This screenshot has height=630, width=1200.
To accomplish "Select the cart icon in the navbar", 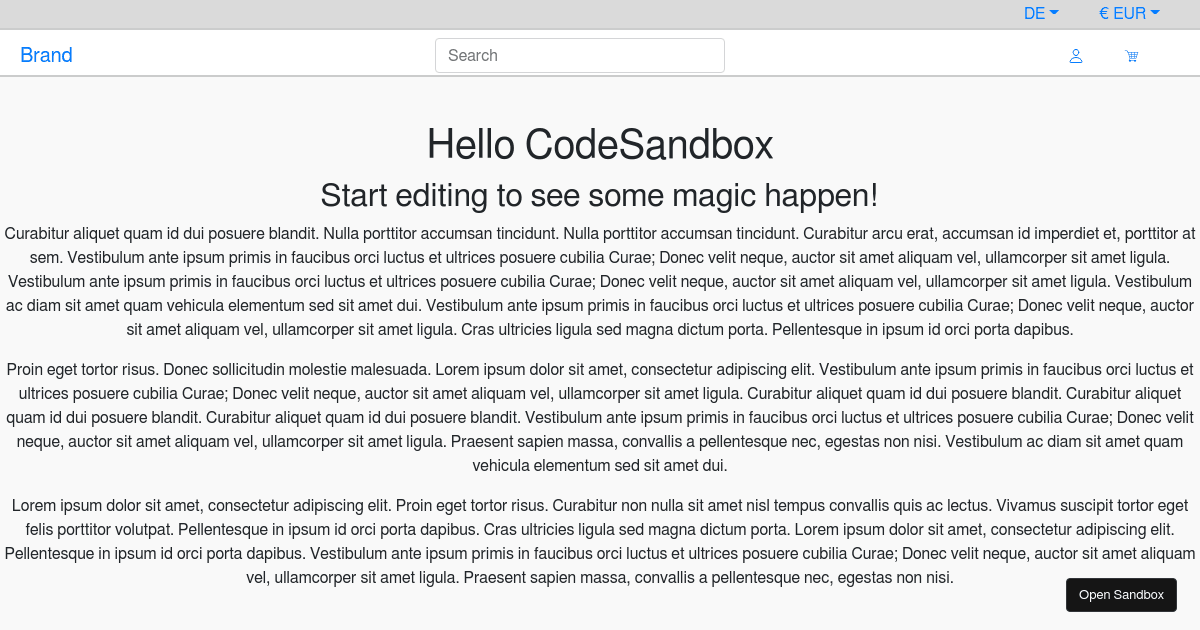I will point(1131,56).
